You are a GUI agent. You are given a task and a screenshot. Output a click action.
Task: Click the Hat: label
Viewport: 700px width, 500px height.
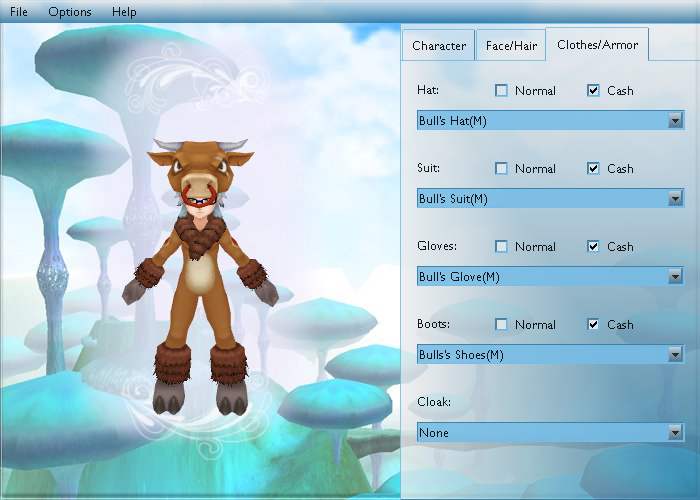(428, 90)
